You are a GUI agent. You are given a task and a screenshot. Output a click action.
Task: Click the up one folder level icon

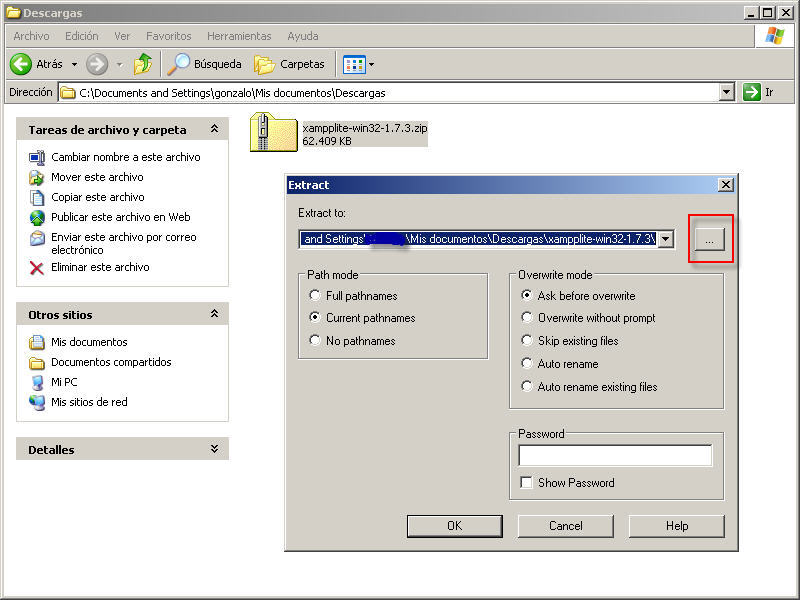tap(143, 64)
